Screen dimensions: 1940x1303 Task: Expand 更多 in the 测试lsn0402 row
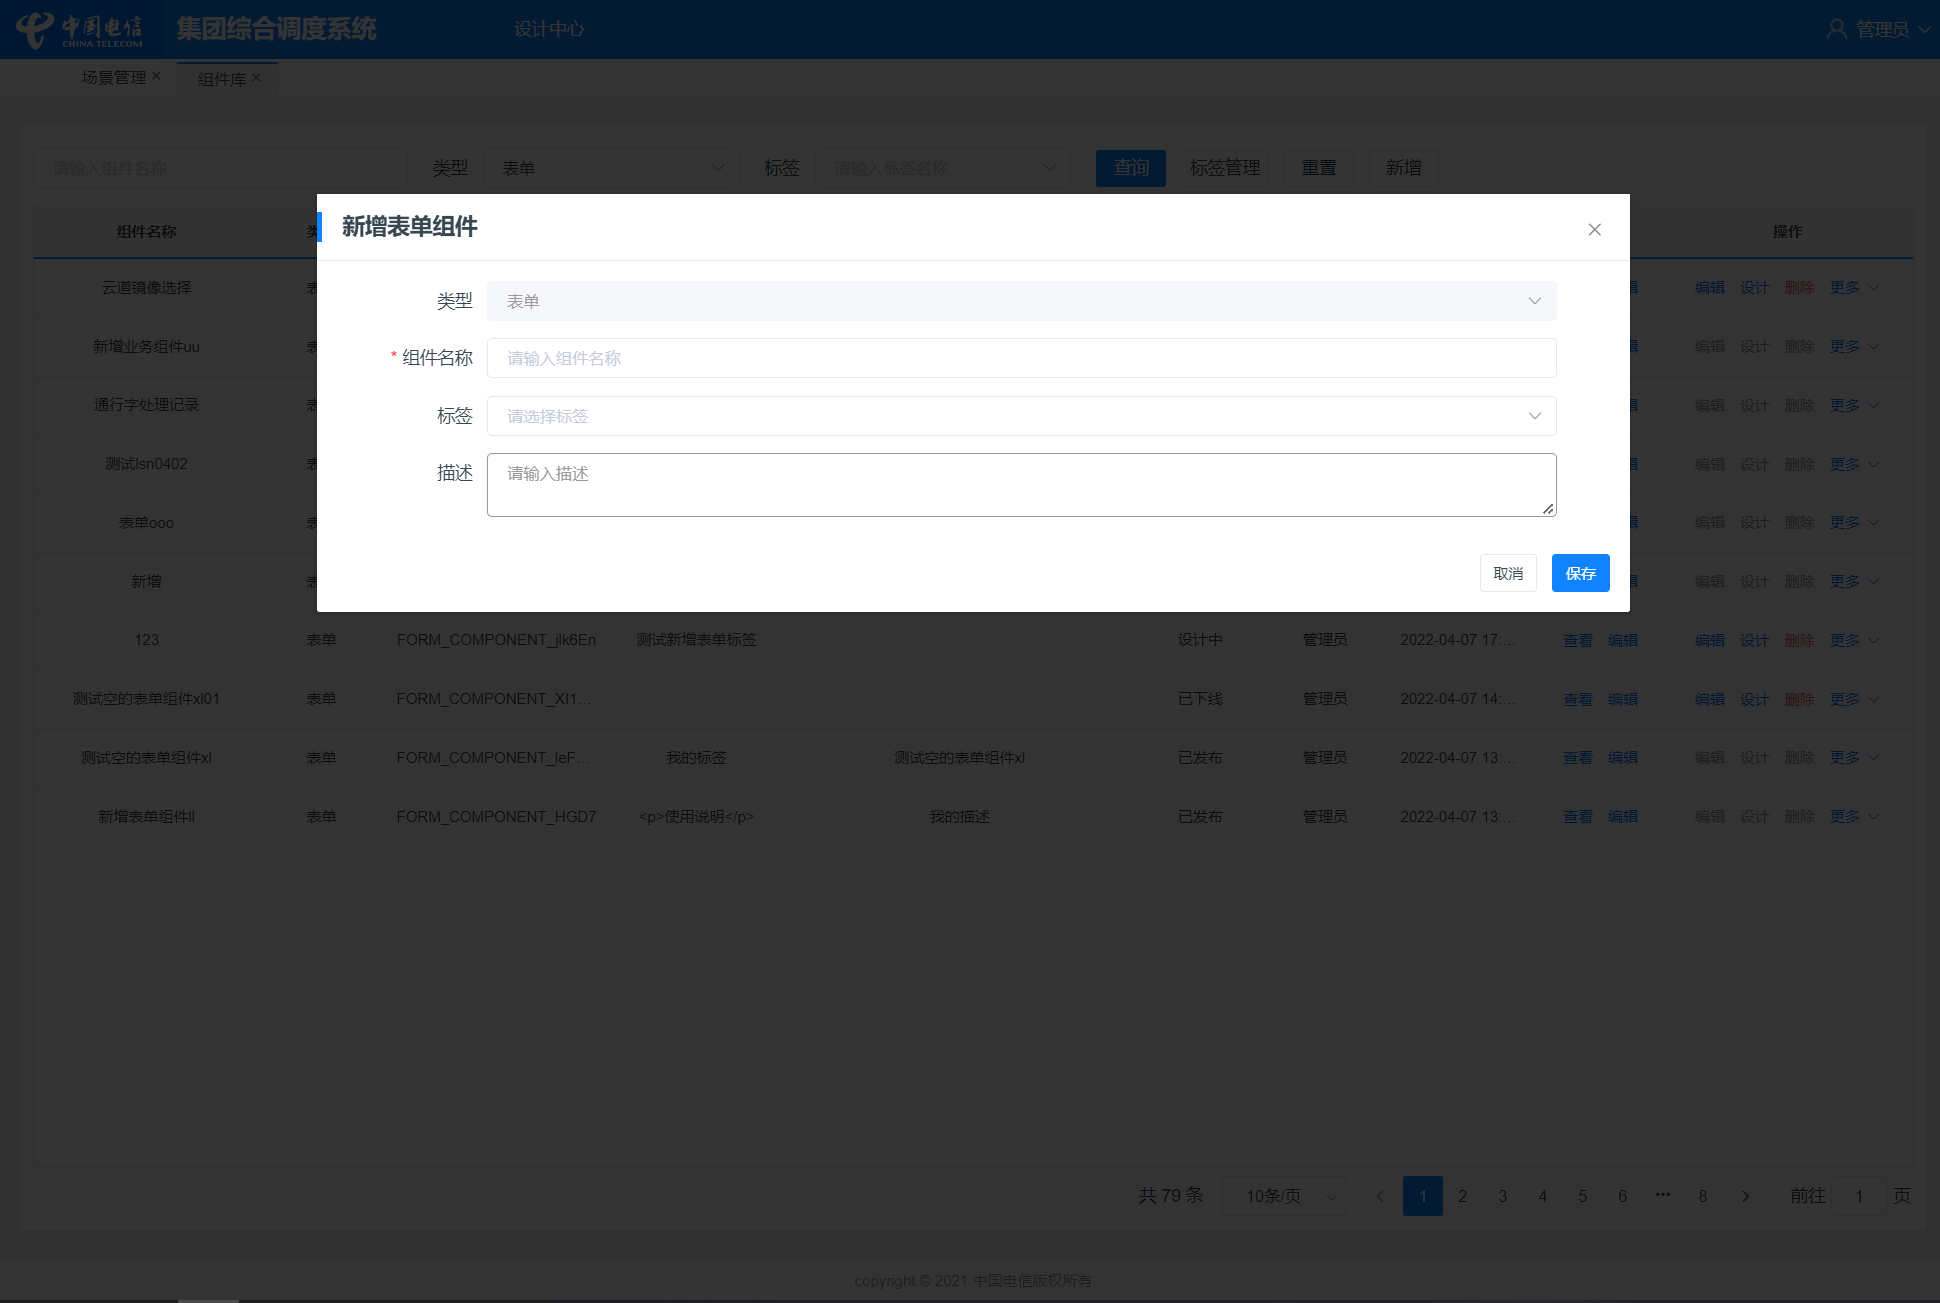tap(1854, 464)
